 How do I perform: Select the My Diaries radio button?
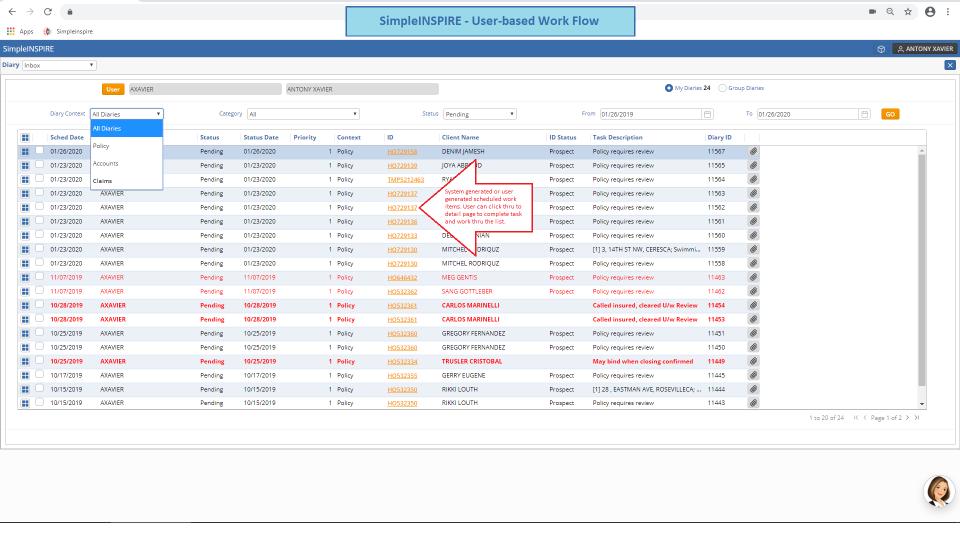tap(669, 88)
